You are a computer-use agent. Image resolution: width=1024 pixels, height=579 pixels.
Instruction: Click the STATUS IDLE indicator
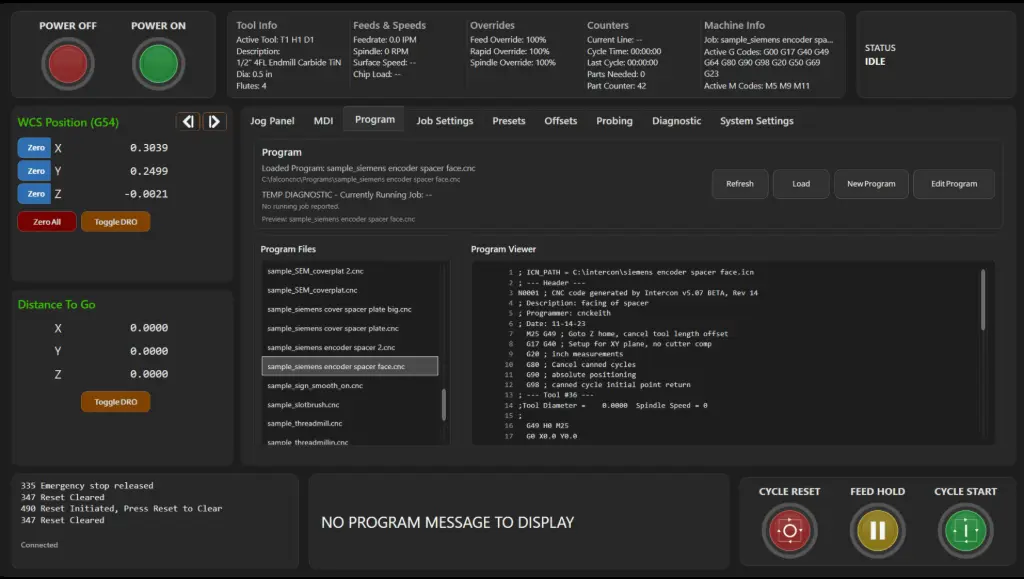click(880, 55)
